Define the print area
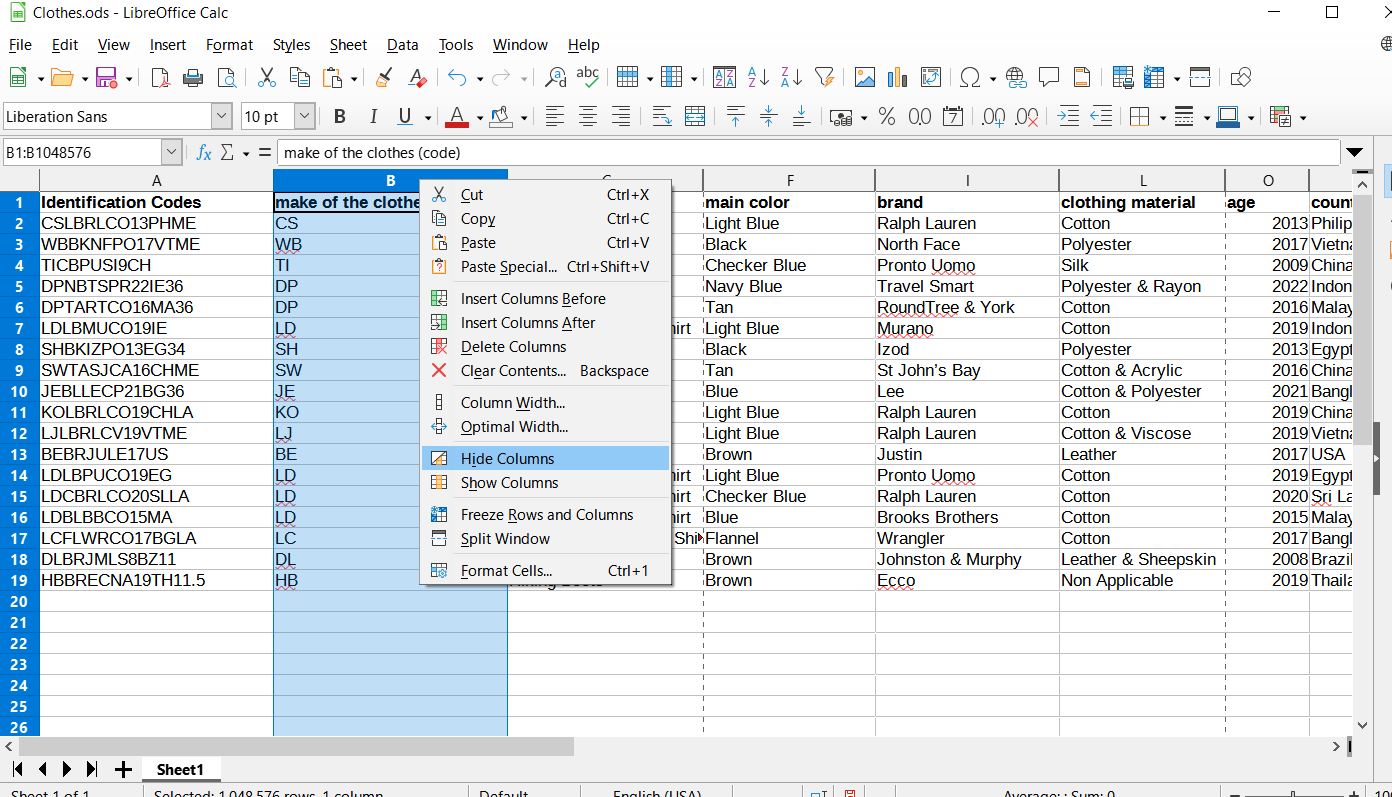 click(1123, 77)
